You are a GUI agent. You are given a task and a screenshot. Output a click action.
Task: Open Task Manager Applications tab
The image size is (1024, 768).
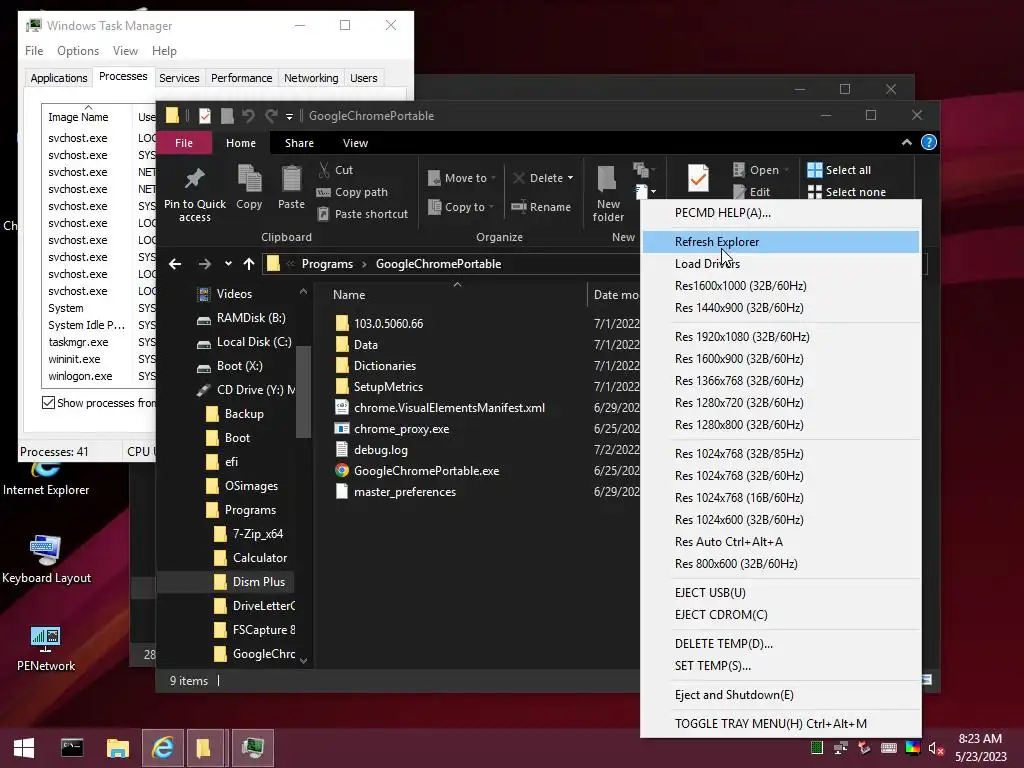tap(59, 78)
